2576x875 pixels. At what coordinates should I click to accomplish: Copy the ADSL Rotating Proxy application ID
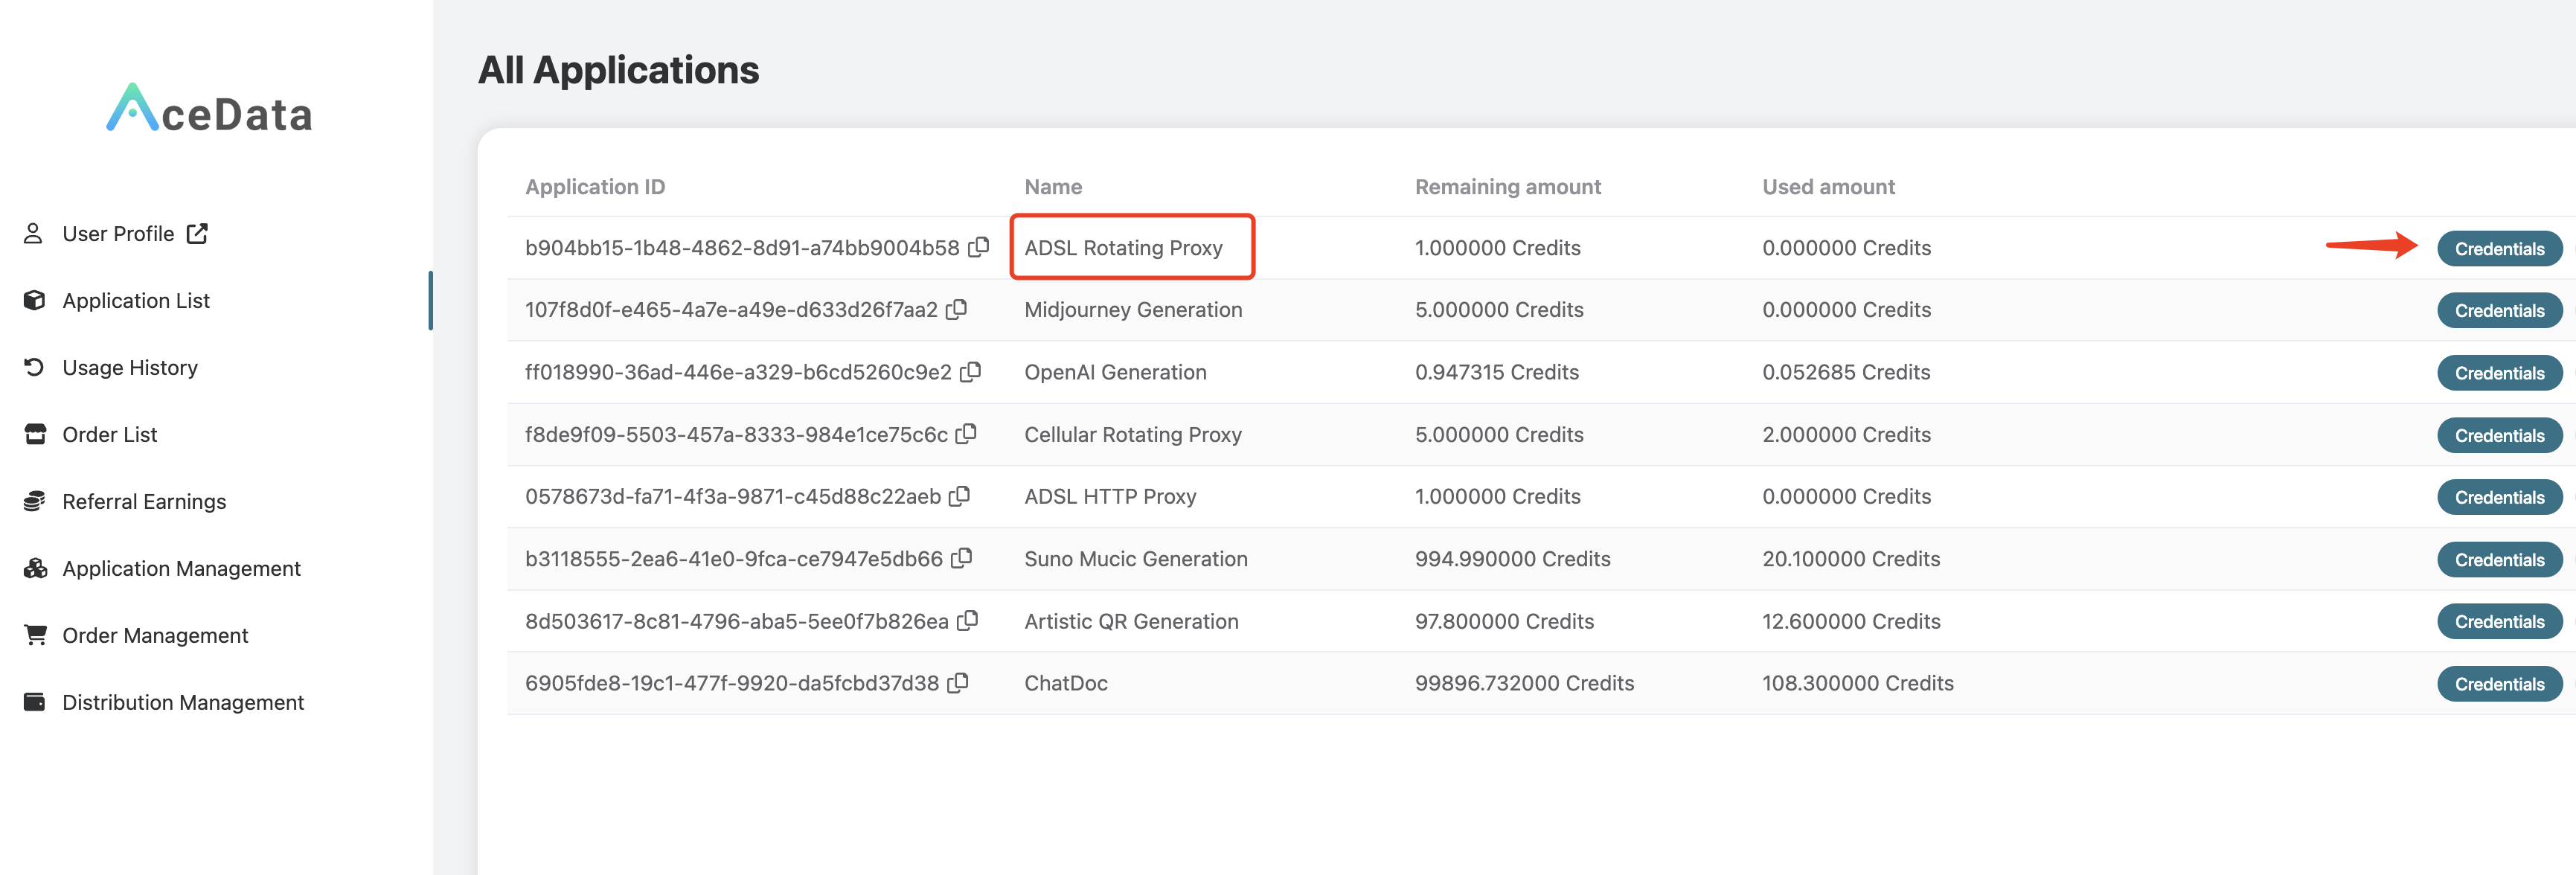pyautogui.click(x=979, y=246)
